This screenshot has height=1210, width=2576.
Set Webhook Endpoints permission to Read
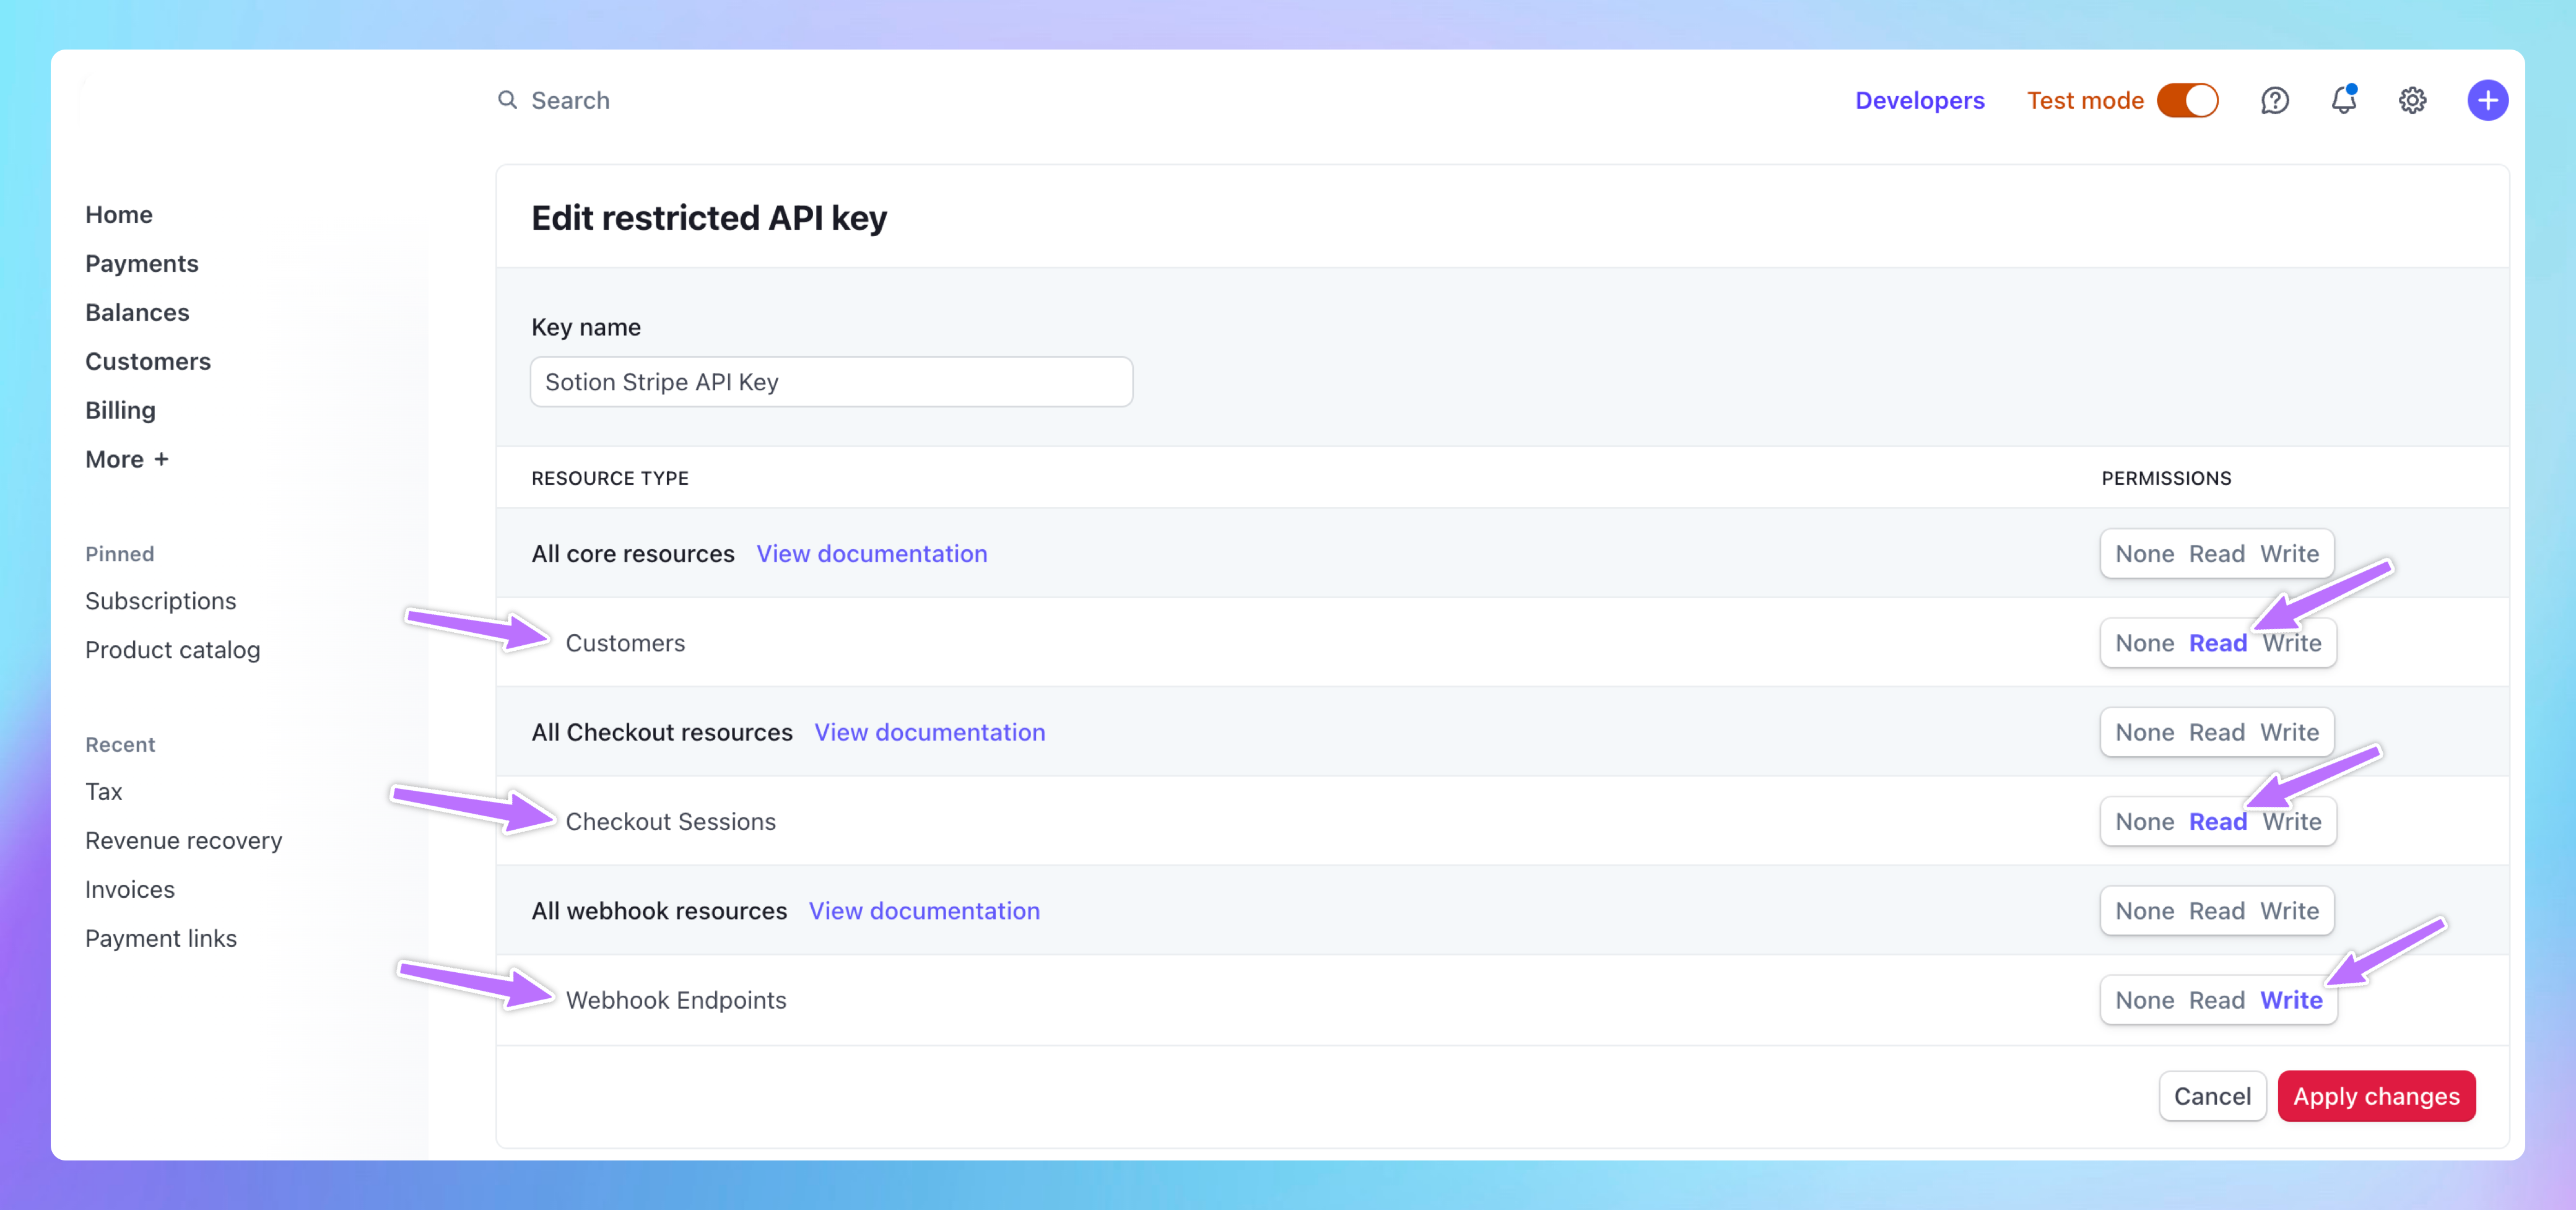point(2216,1000)
